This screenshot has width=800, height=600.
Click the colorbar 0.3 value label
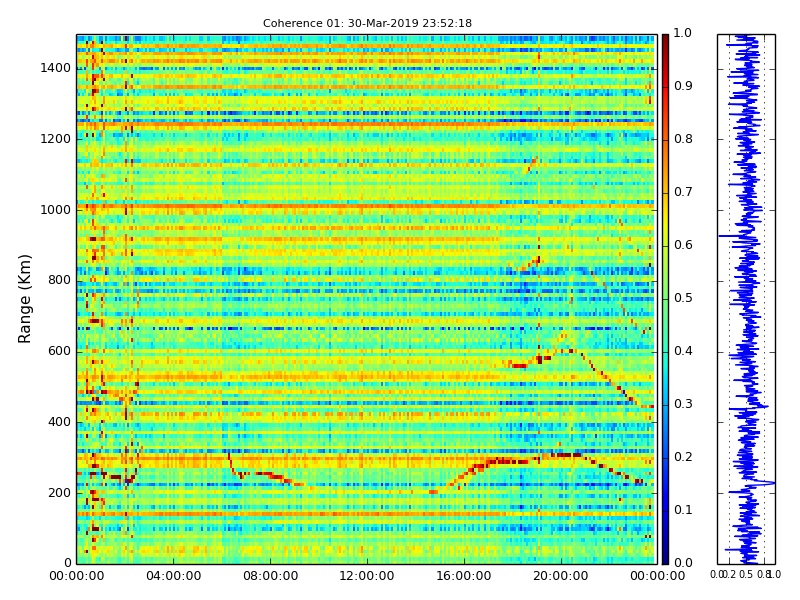point(683,404)
